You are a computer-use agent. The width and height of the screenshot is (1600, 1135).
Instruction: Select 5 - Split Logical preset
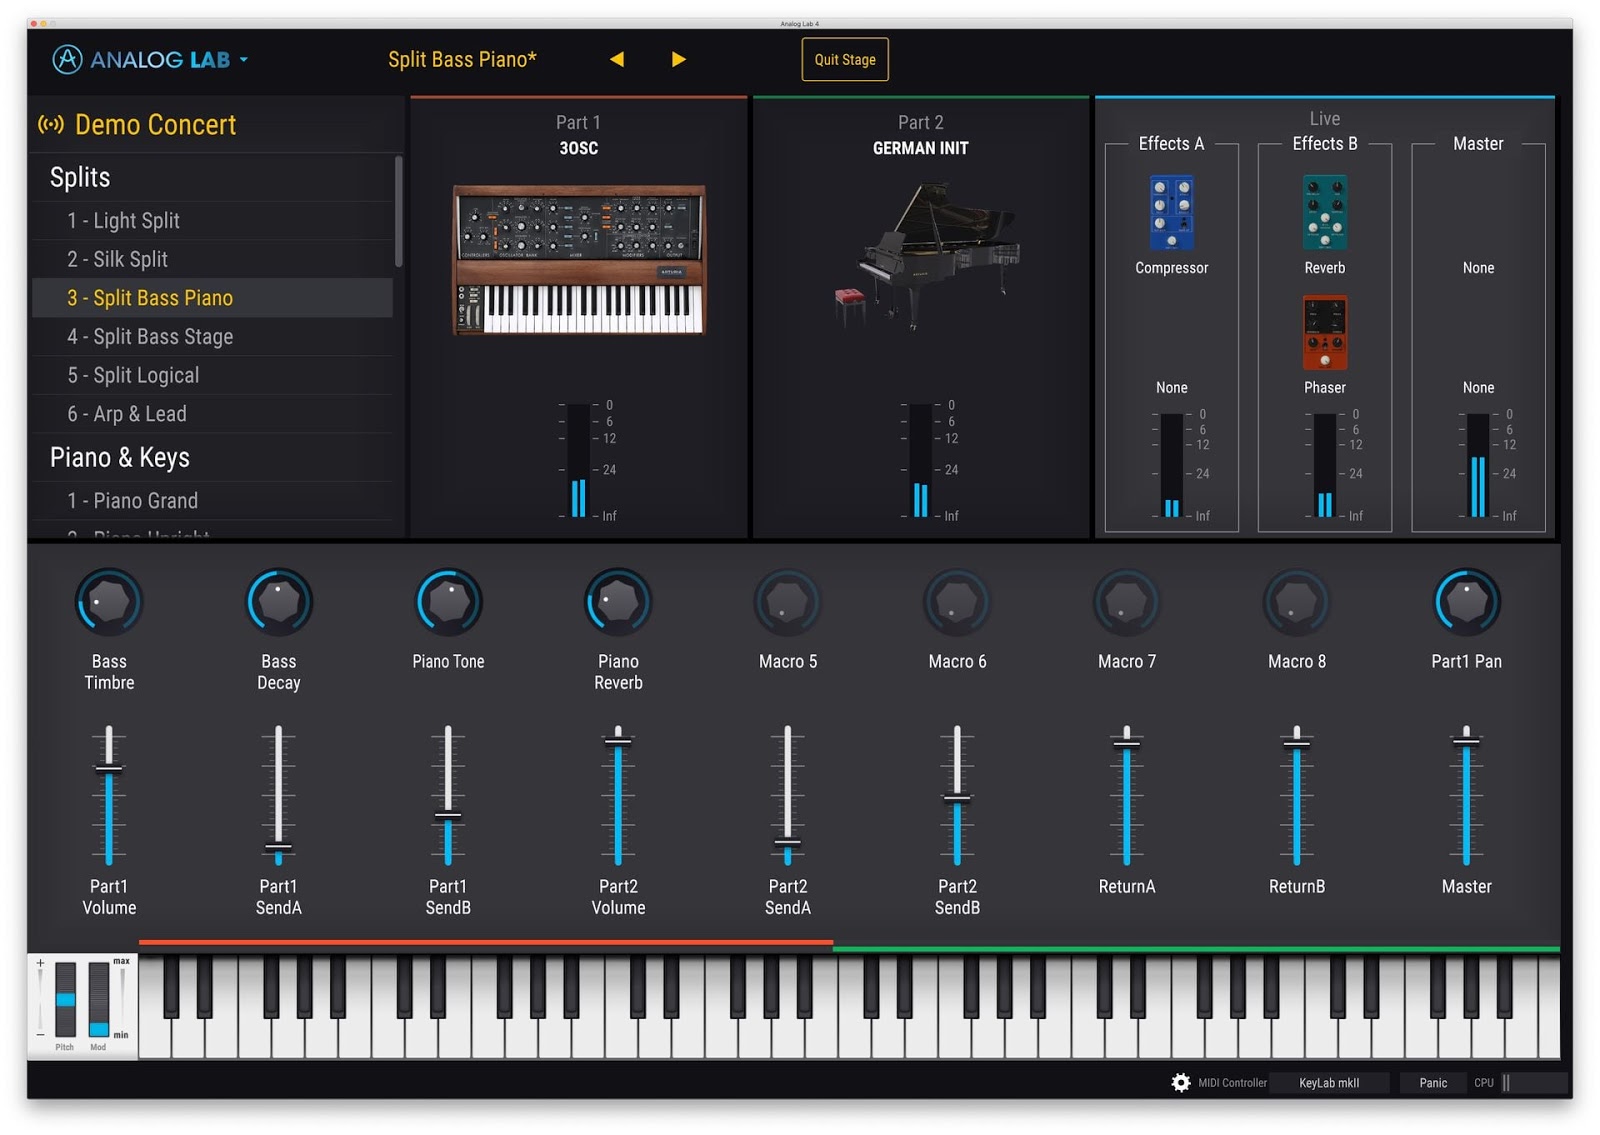(212, 375)
